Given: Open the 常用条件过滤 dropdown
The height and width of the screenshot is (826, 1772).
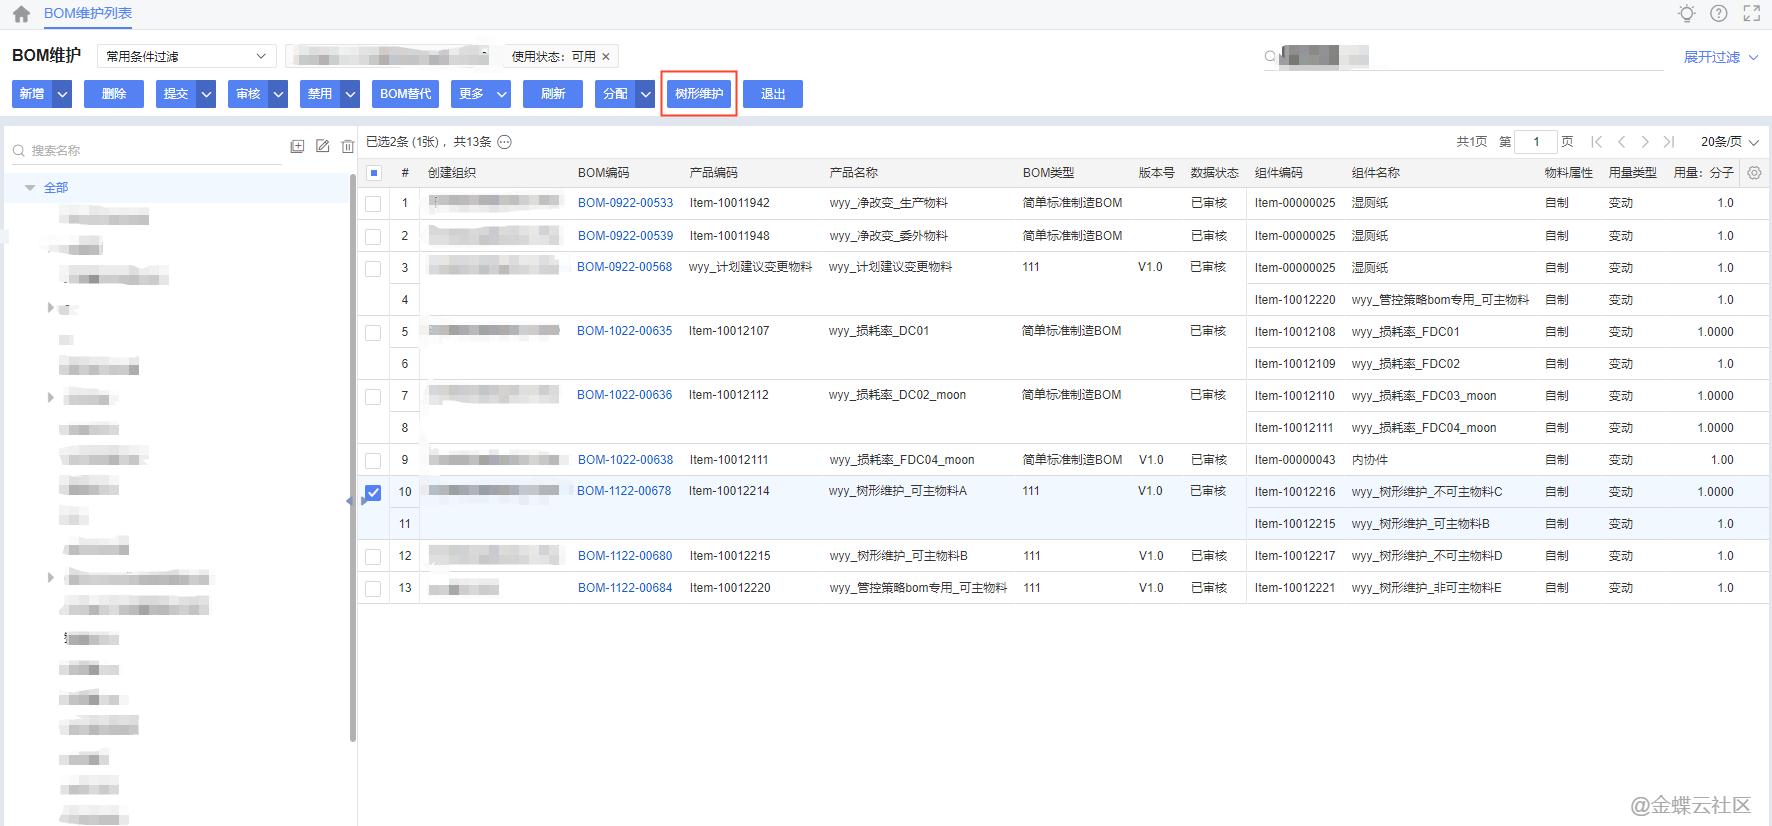Looking at the screenshot, I should (x=186, y=57).
